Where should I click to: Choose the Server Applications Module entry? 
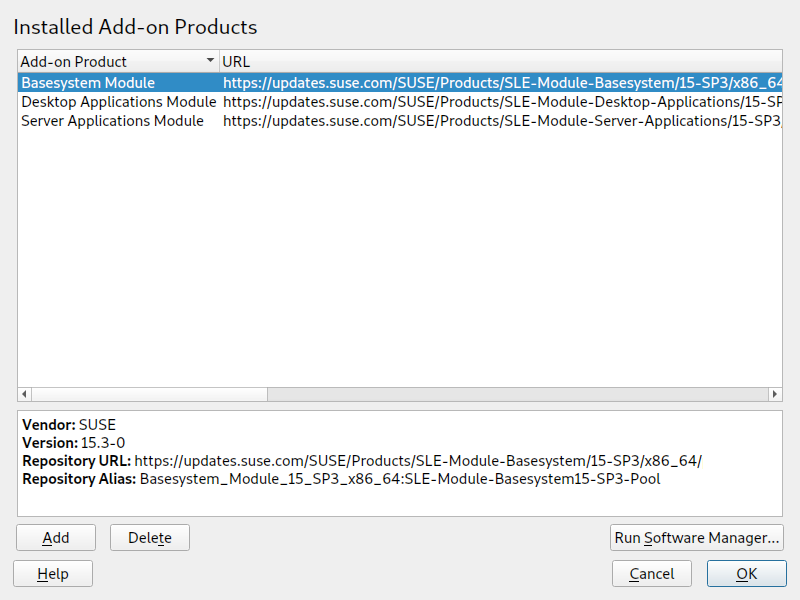tap(112, 121)
